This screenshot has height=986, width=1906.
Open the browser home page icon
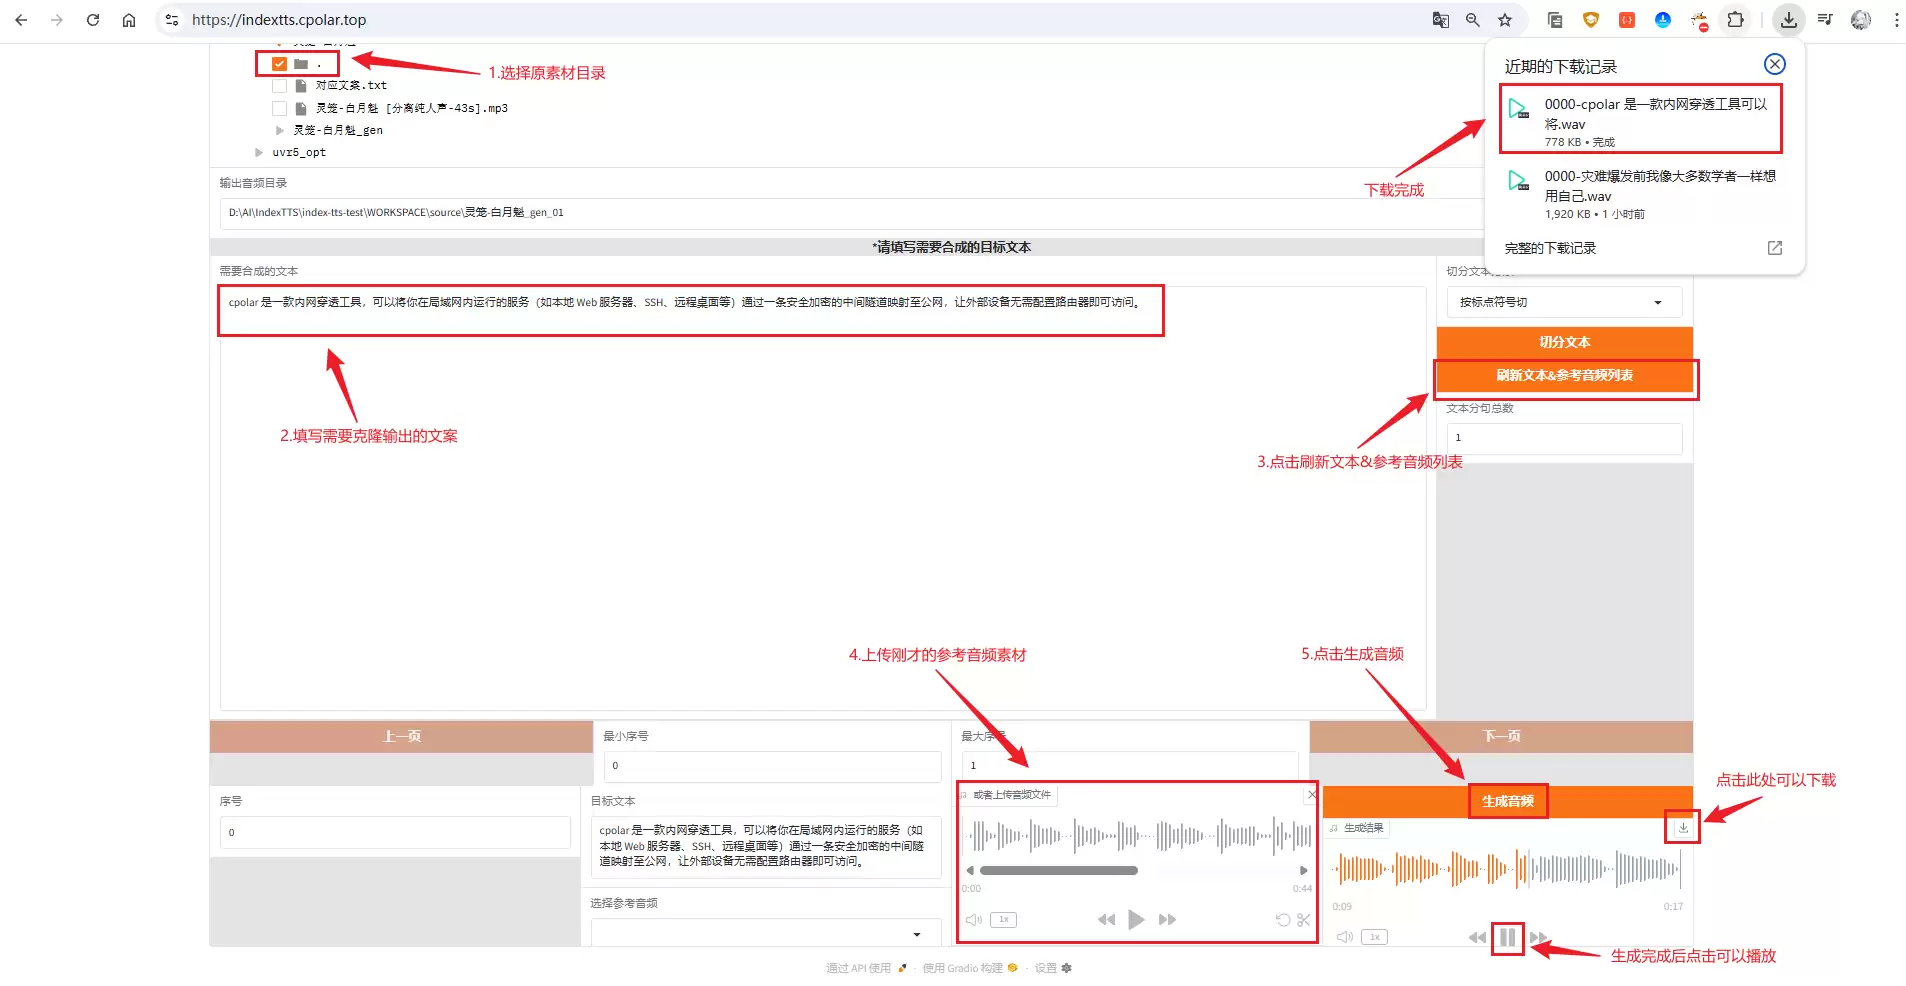(129, 20)
